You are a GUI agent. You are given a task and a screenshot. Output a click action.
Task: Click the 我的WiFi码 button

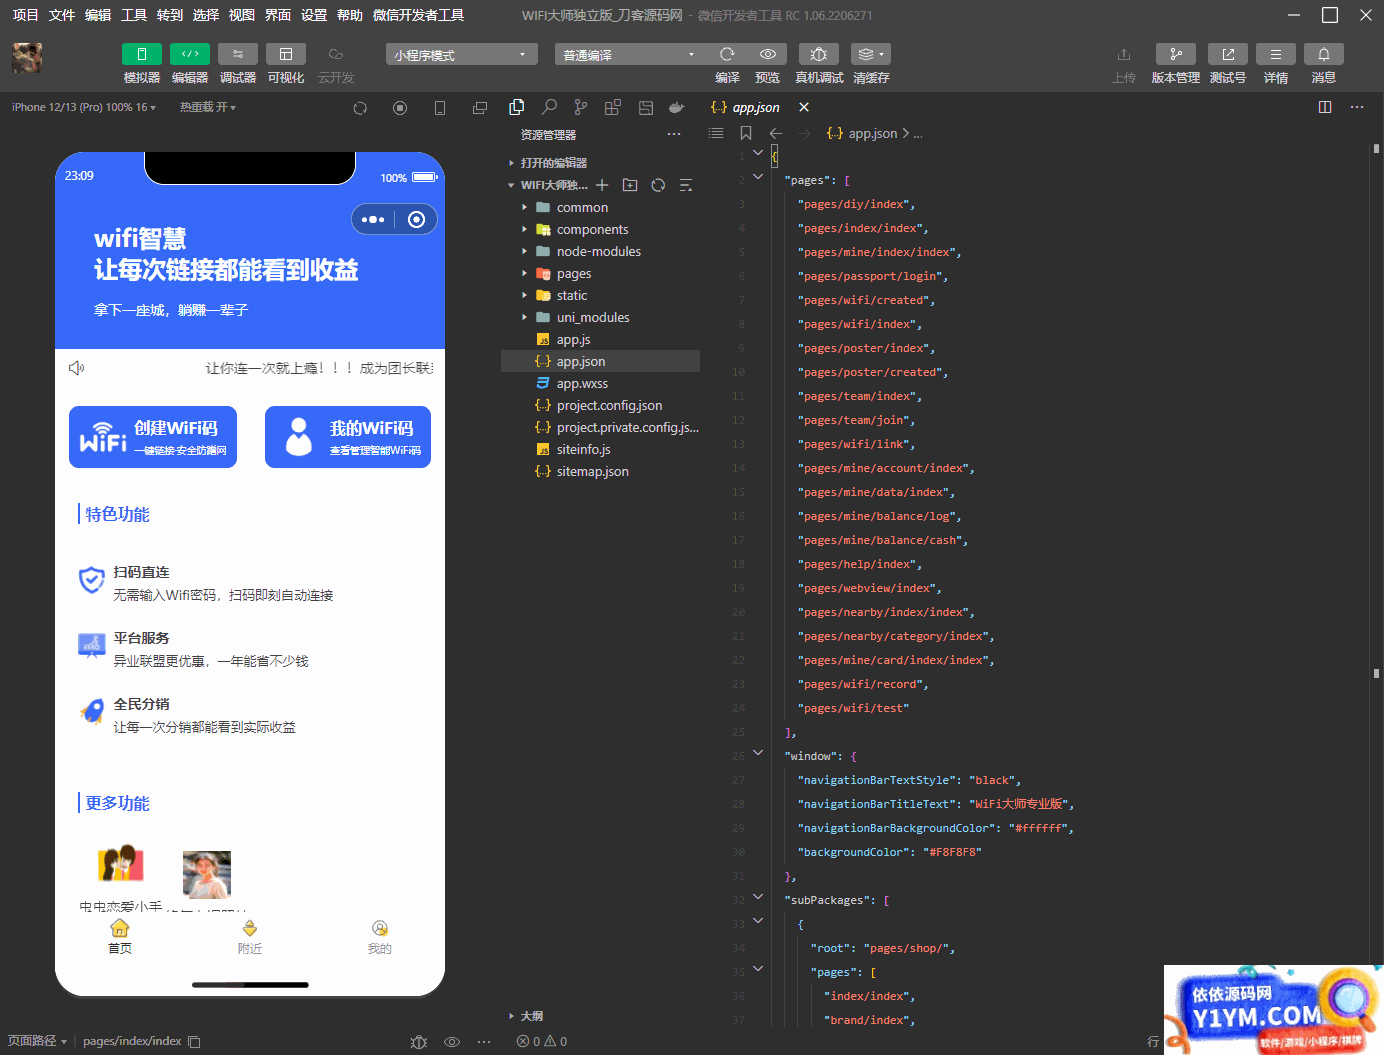[x=348, y=437]
